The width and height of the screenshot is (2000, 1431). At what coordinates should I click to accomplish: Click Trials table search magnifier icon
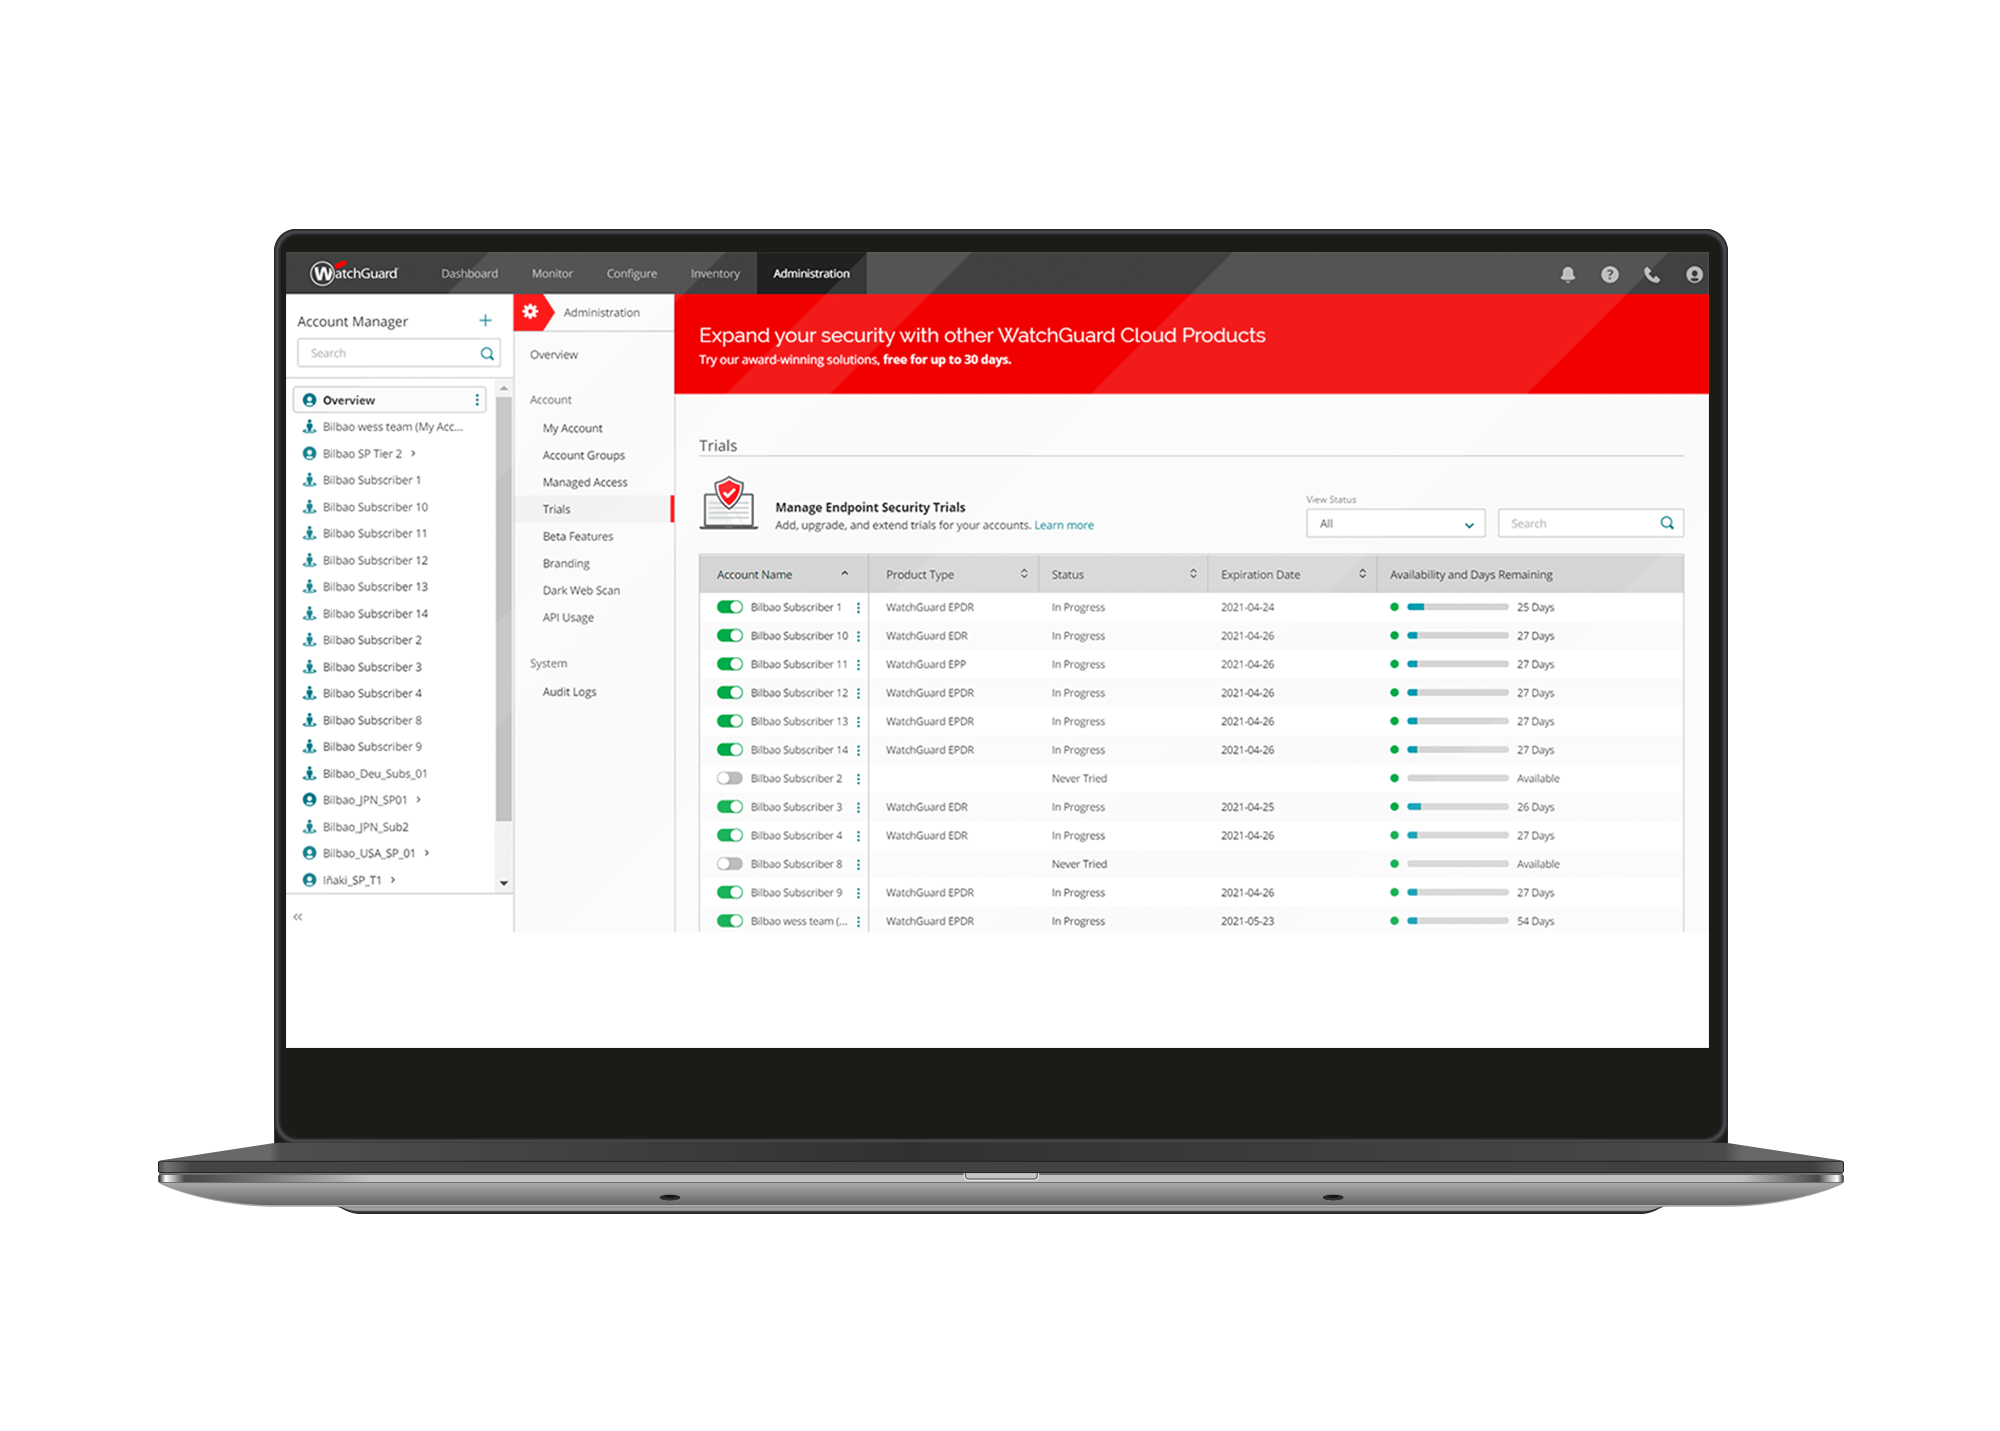[x=1667, y=523]
